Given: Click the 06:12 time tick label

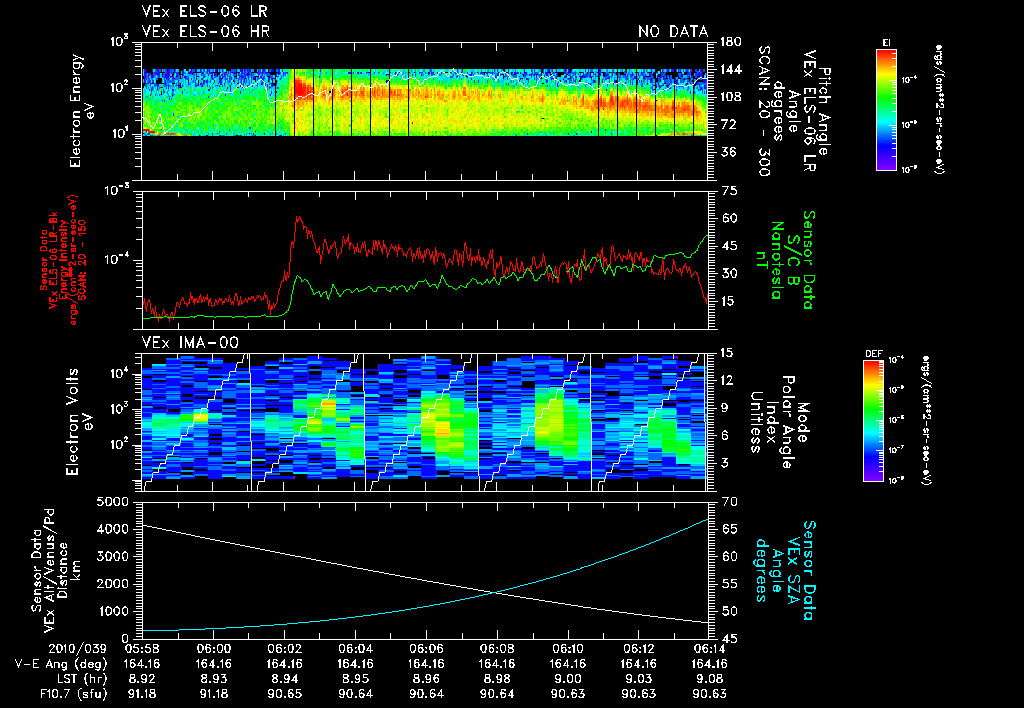Looking at the screenshot, I should (x=639, y=648).
